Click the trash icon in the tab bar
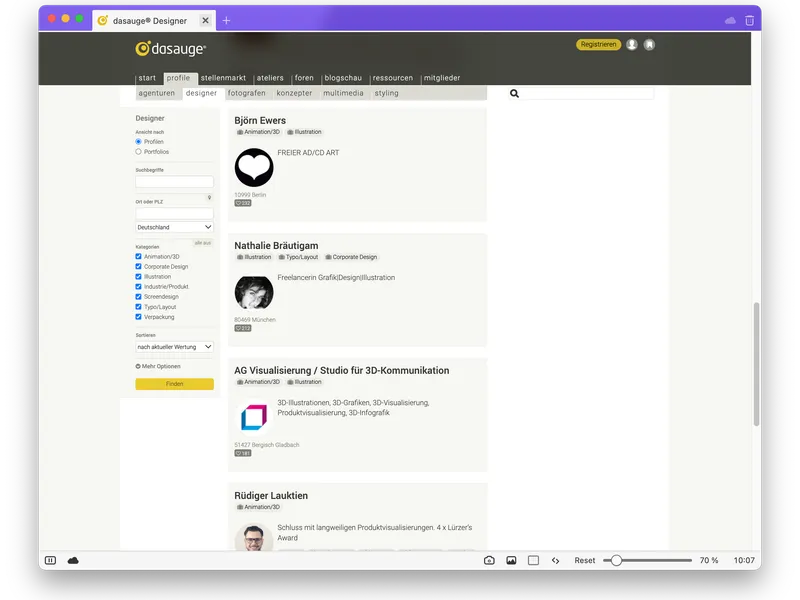This screenshot has height=600, width=800. click(x=750, y=20)
